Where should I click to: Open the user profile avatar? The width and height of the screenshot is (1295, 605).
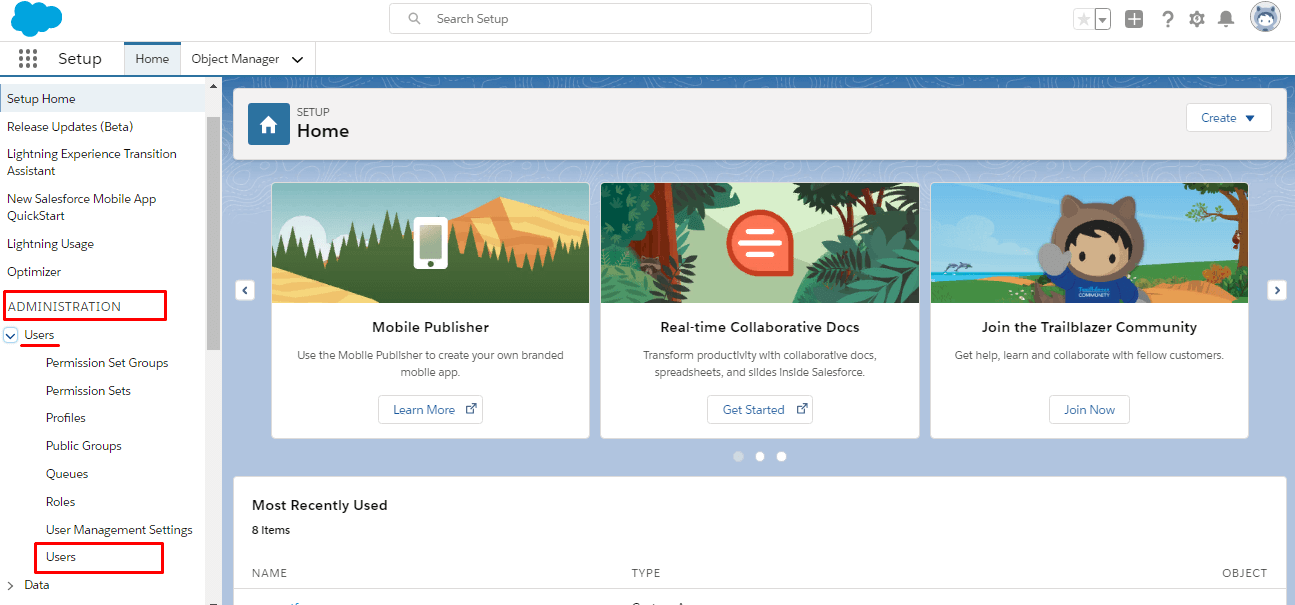tap(1265, 18)
